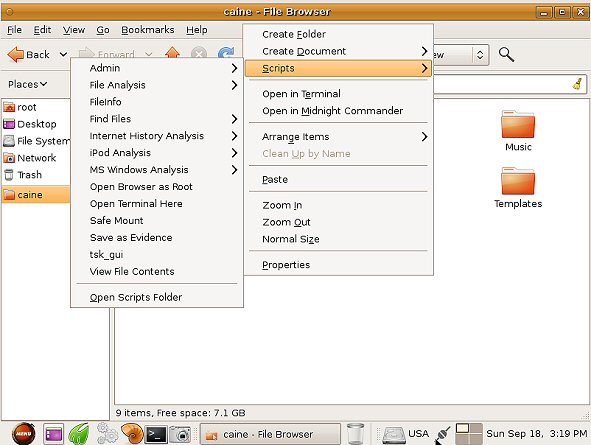The height and width of the screenshot is (445, 591).
Task: Click the camera screenshot panel icon
Action: 180,434
